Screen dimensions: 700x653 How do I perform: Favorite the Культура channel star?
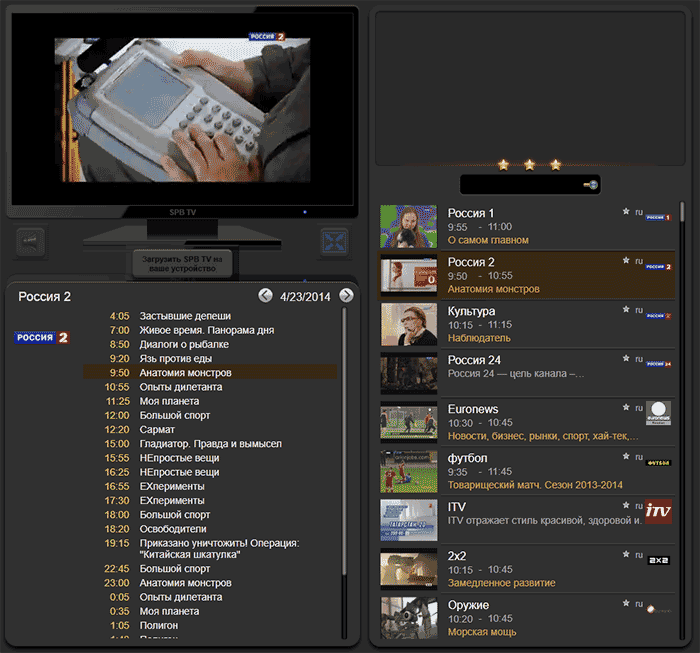(626, 309)
